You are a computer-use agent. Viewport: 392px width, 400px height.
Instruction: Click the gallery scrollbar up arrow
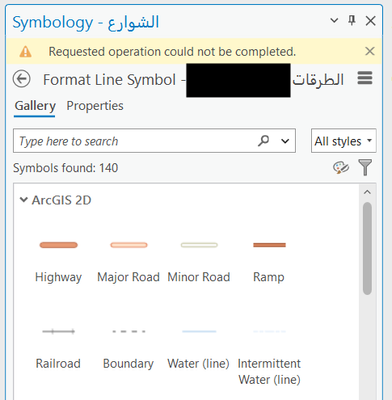point(367,192)
